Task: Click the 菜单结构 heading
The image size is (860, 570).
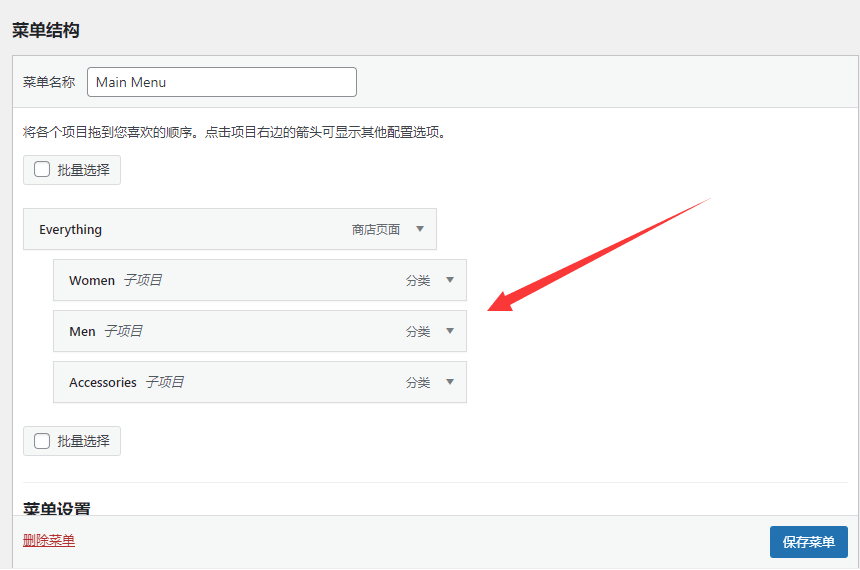Action: 46,30
